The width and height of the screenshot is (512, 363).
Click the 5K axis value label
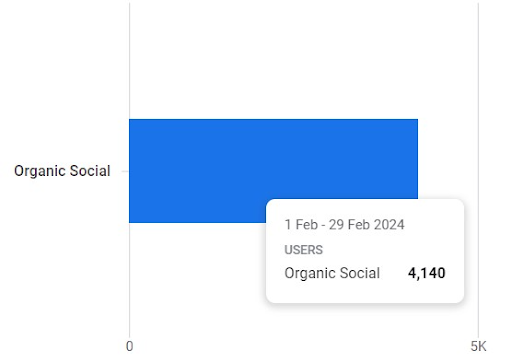[478, 347]
